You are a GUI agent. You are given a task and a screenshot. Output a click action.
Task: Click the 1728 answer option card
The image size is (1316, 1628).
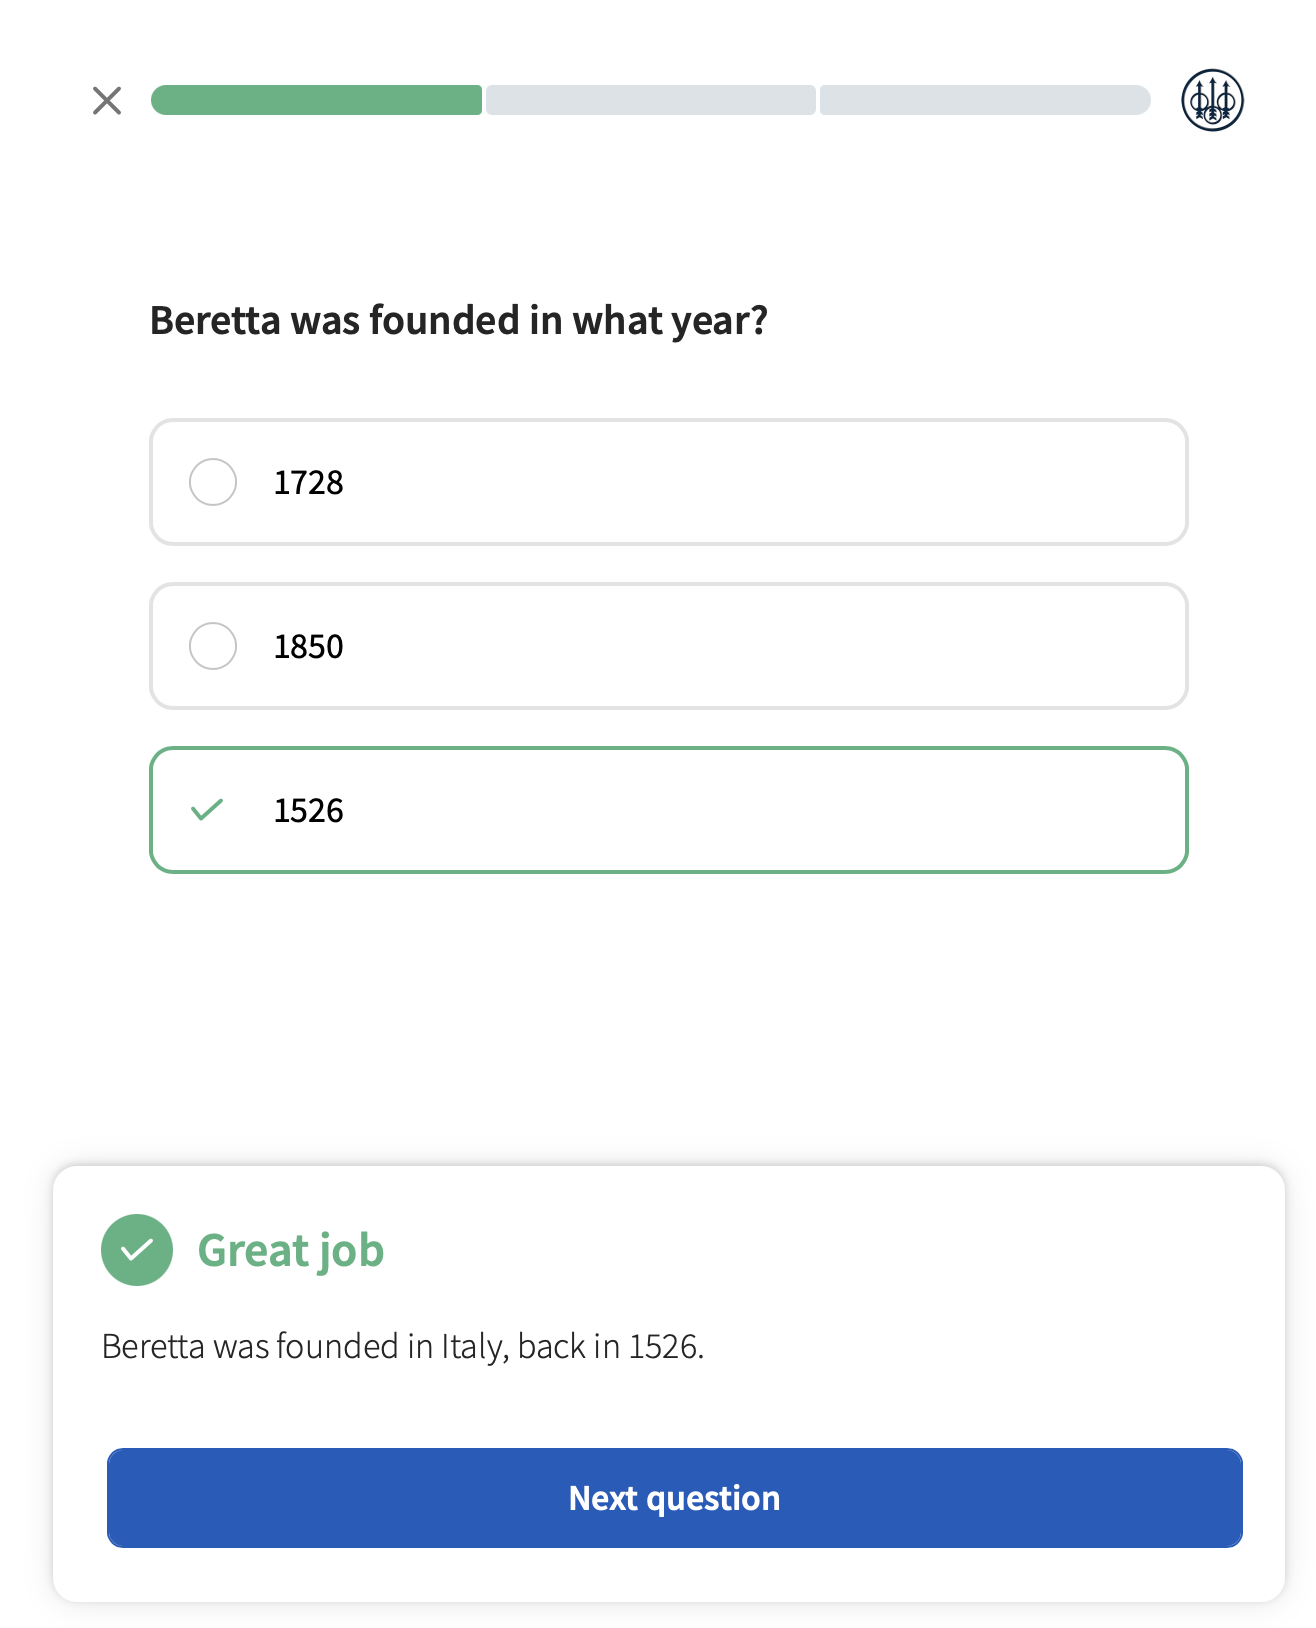click(669, 482)
